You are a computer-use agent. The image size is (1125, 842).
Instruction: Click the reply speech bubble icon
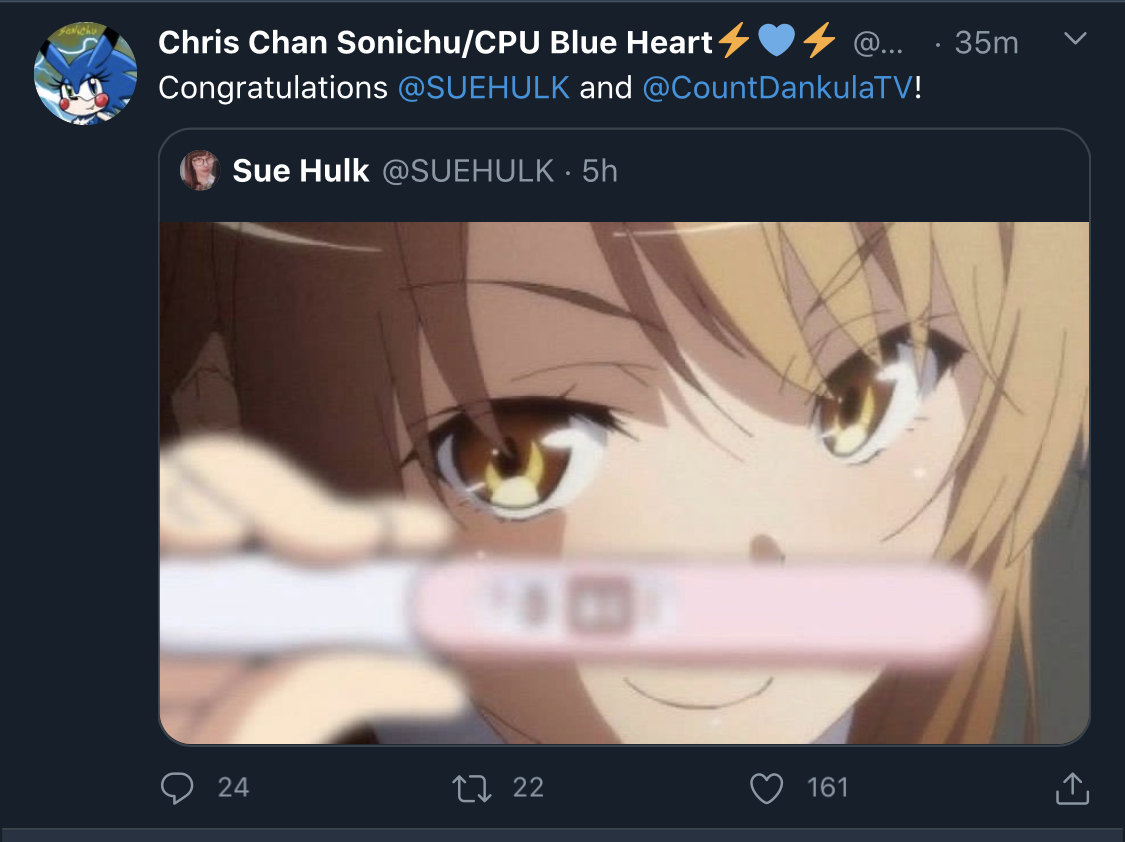coord(176,787)
